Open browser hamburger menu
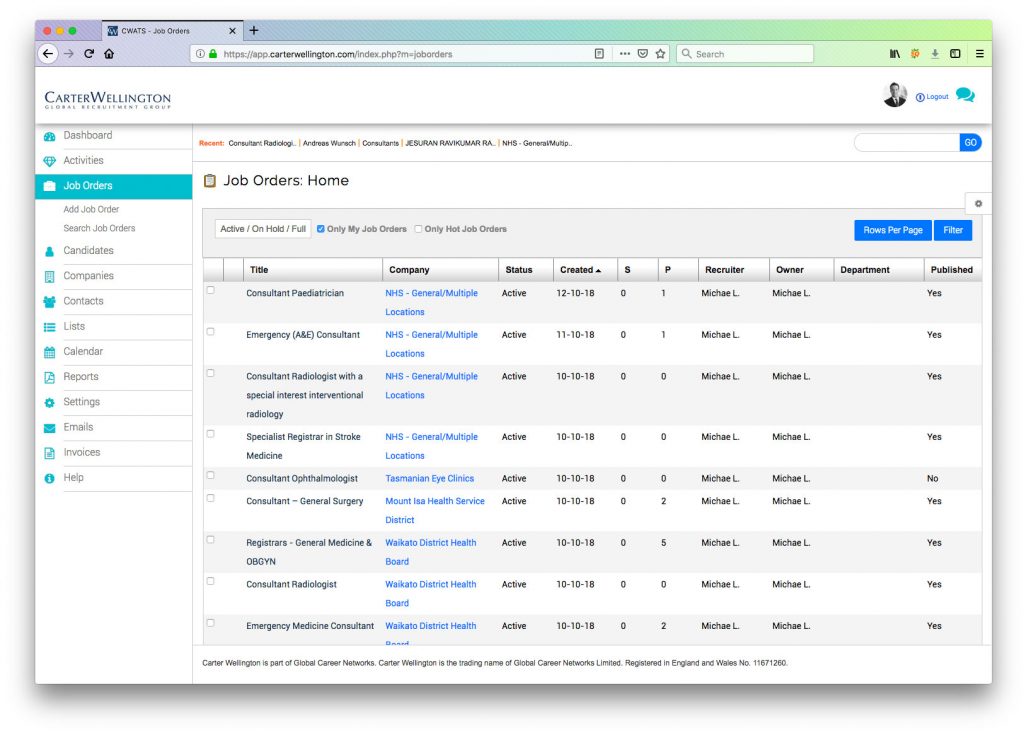This screenshot has height=733, width=1024. [x=980, y=54]
